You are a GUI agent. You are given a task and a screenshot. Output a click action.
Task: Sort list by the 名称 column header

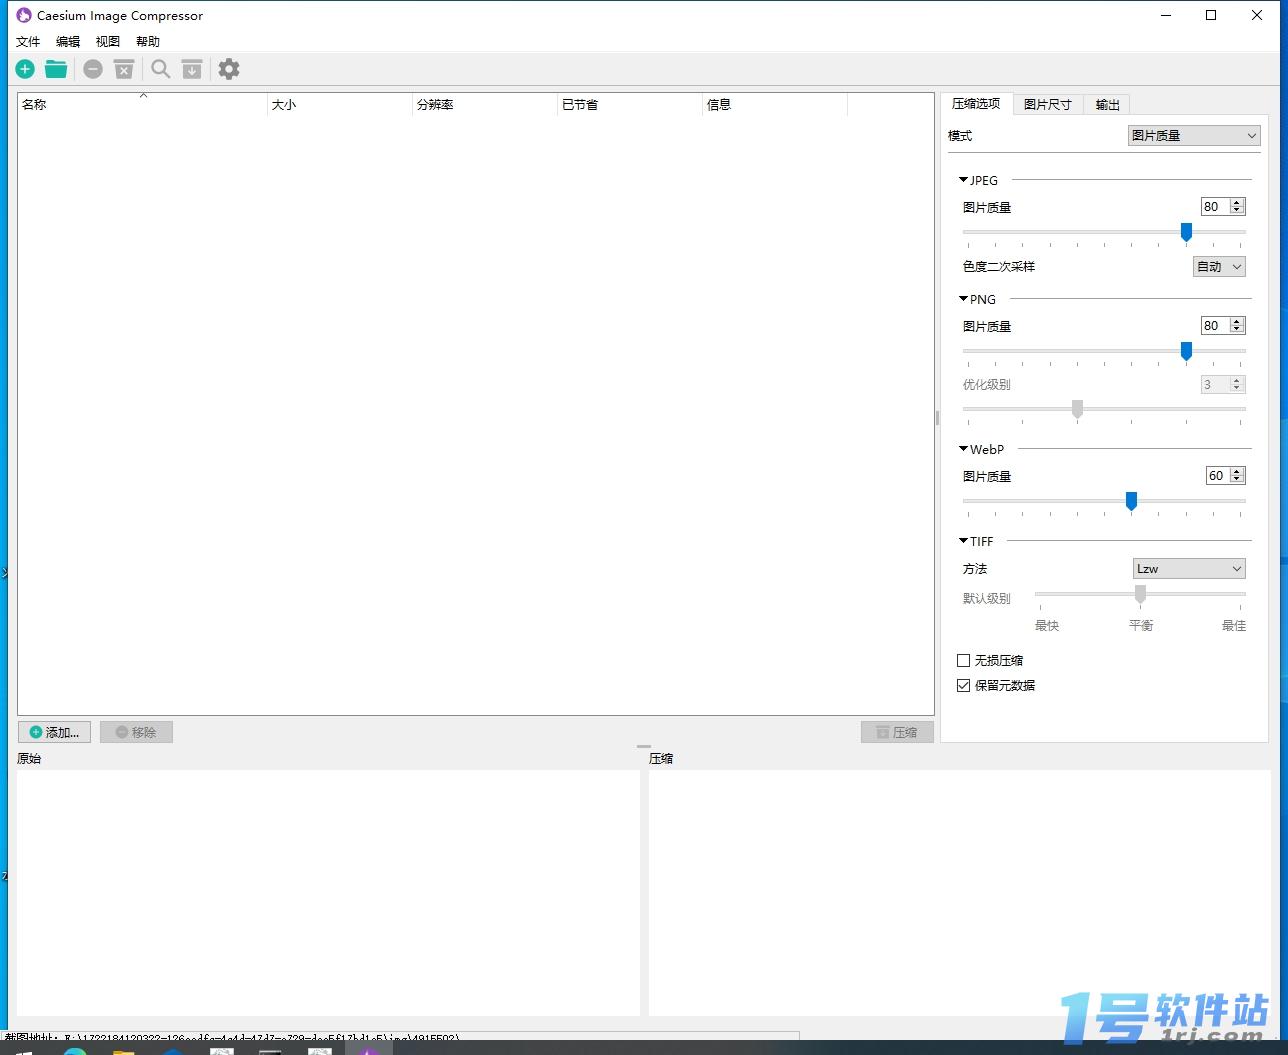click(143, 104)
